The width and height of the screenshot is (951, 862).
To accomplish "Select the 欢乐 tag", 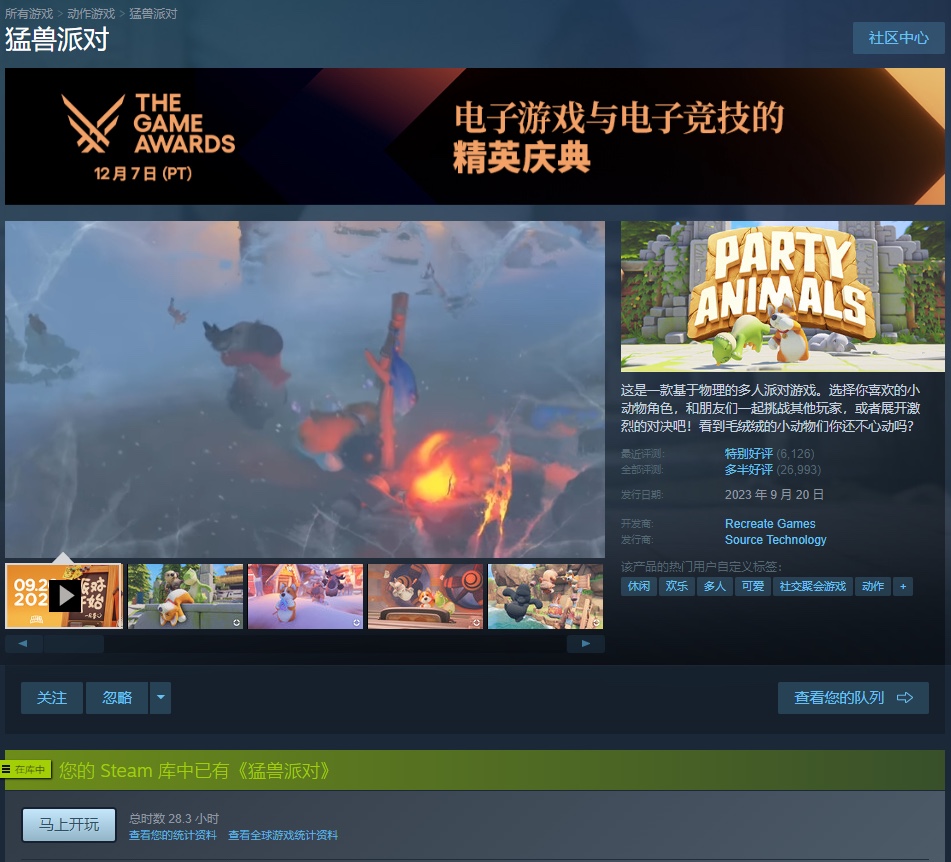I will [676, 586].
